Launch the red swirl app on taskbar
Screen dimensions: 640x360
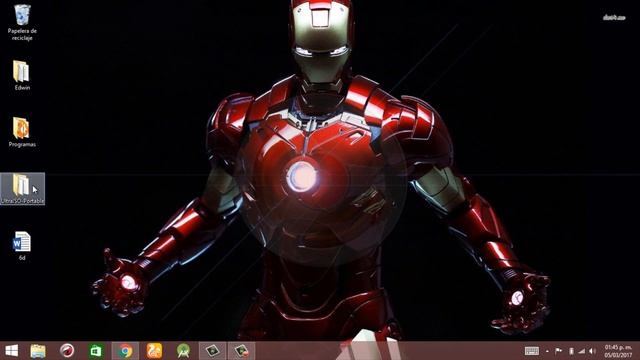tap(67, 351)
